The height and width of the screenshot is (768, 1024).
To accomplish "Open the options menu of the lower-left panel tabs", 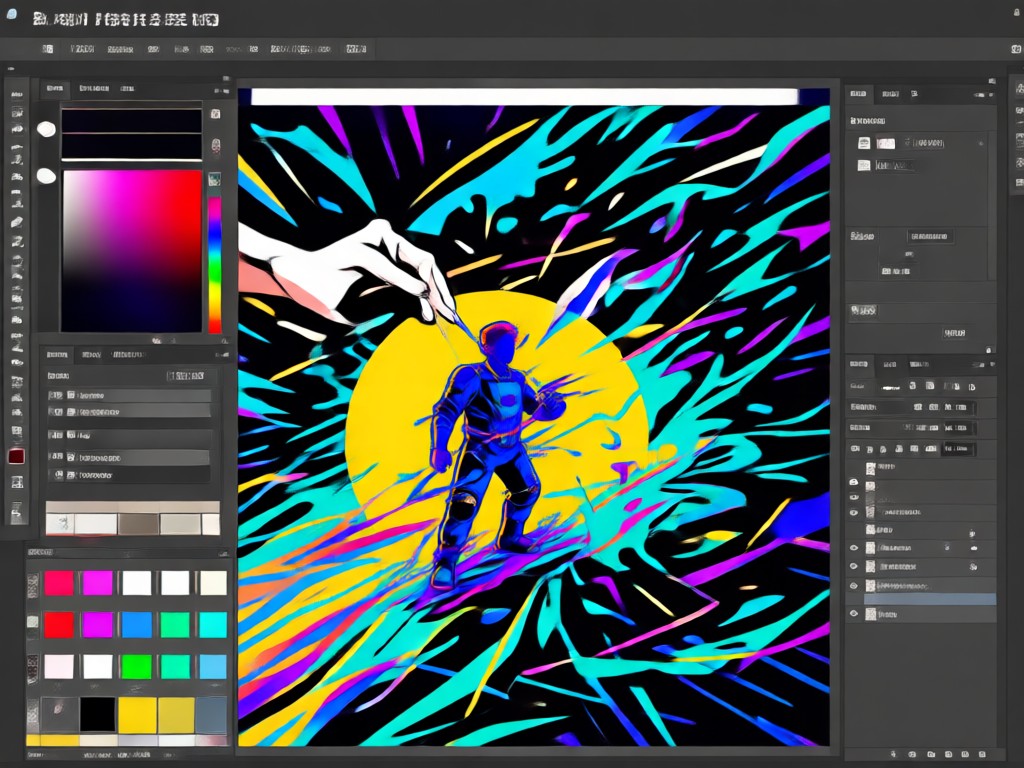I will tap(222, 355).
